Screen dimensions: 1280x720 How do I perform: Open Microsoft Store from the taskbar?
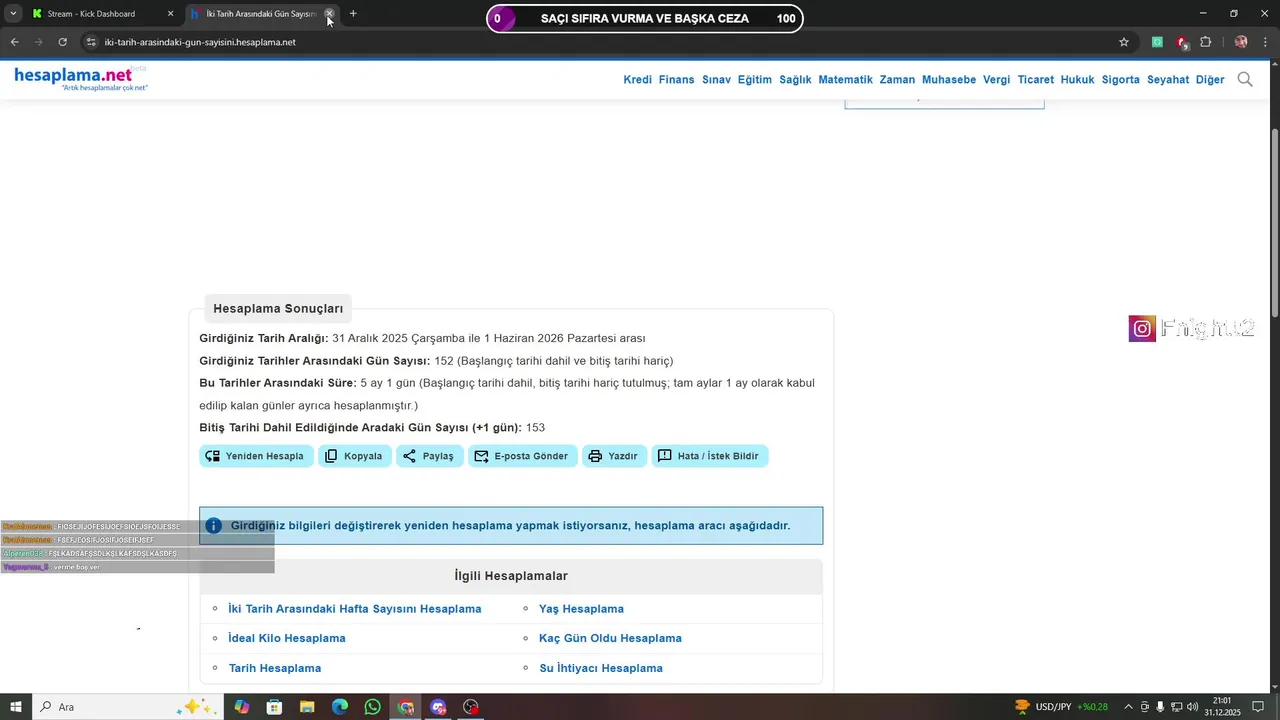click(x=274, y=707)
